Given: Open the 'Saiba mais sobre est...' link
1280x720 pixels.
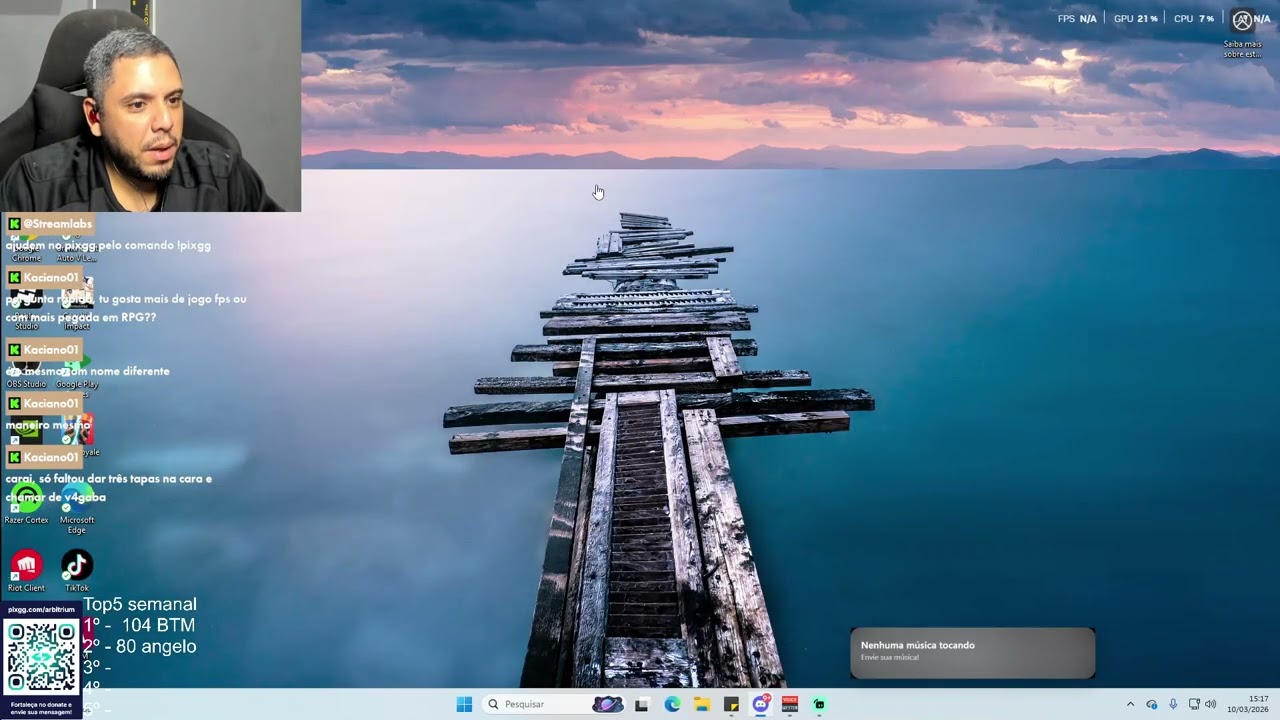Looking at the screenshot, I should coord(1242,49).
